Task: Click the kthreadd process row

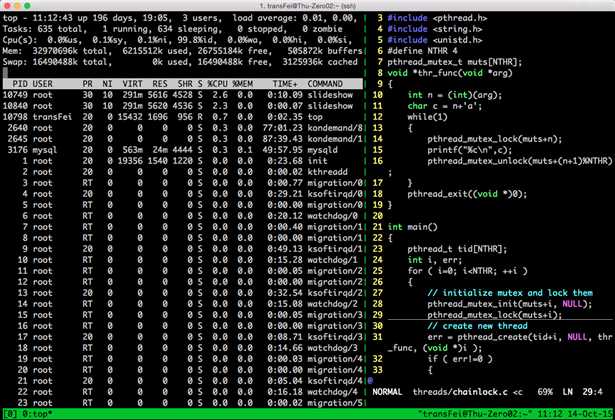Action: pos(182,172)
